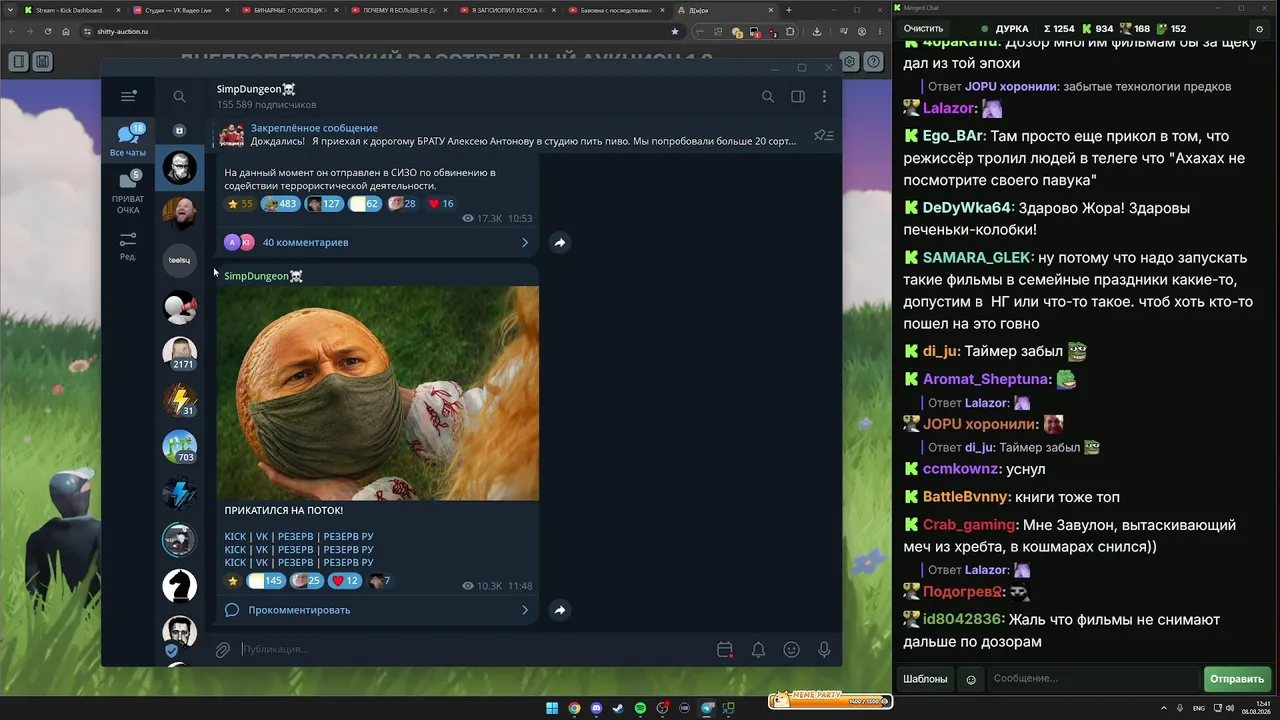
Task: Toggle the Telegram right info sidebar
Action: click(798, 97)
